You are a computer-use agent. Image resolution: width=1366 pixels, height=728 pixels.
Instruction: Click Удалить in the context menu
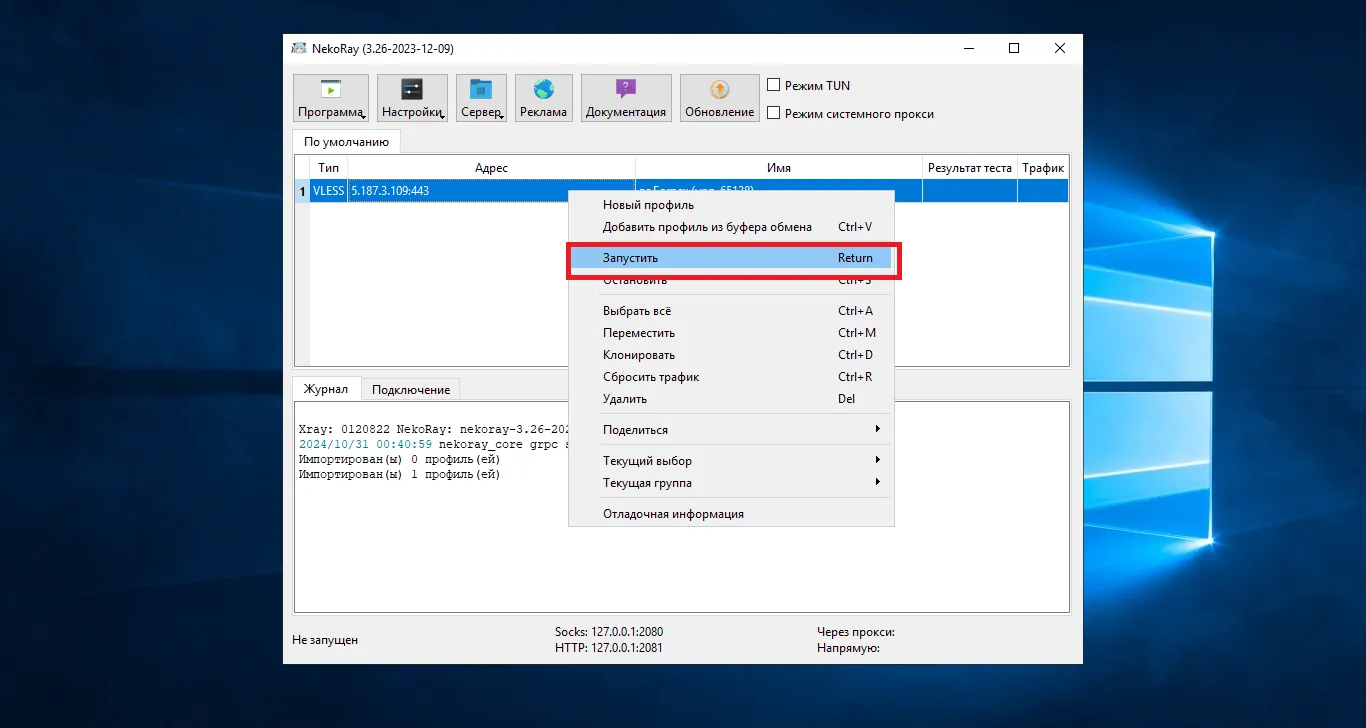[731, 399]
